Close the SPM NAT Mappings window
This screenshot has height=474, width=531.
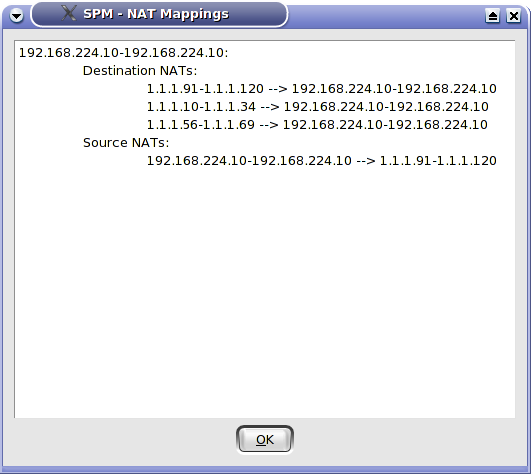click(x=513, y=16)
